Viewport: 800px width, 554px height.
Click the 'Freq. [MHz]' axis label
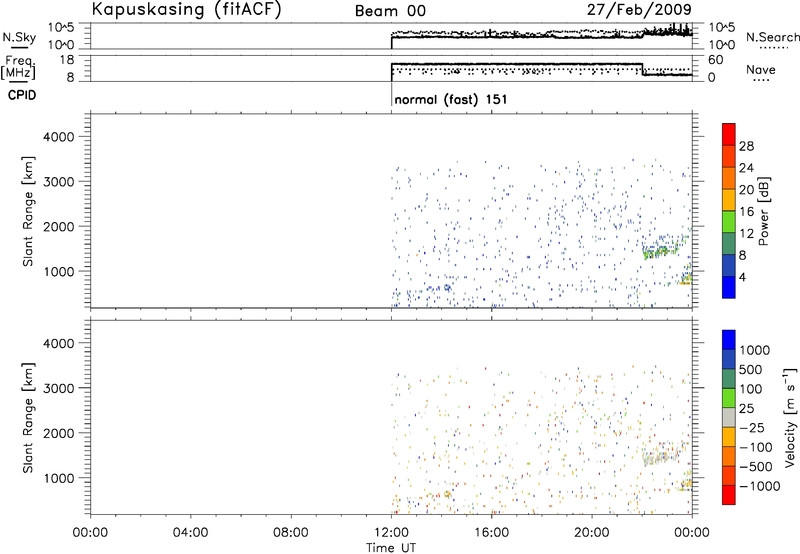(x=19, y=67)
